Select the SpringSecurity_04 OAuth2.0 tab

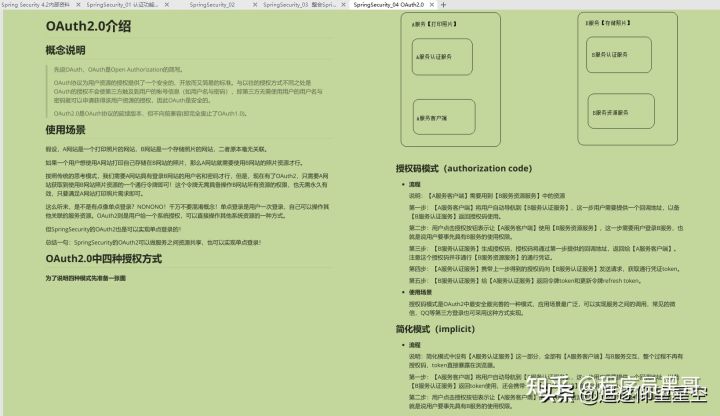(x=389, y=5)
